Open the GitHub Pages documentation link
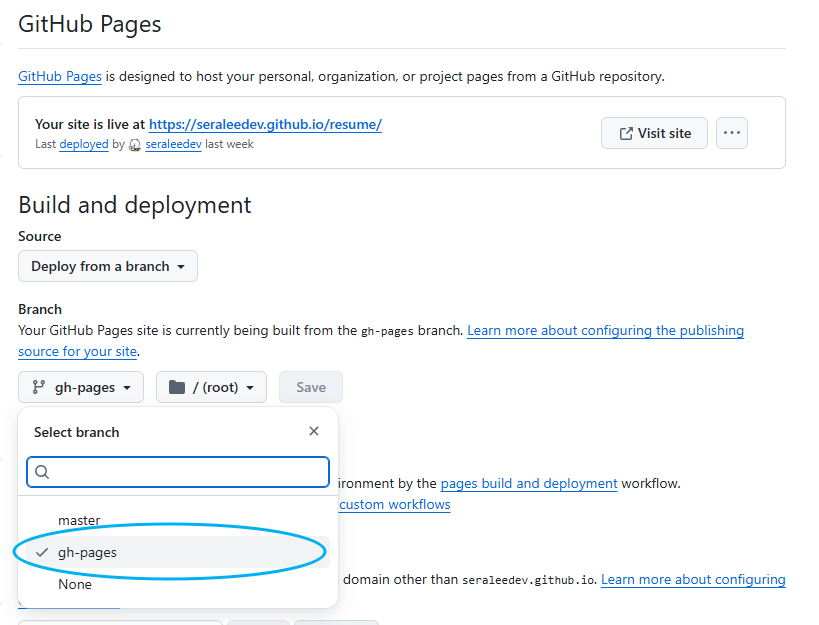 click(60, 77)
